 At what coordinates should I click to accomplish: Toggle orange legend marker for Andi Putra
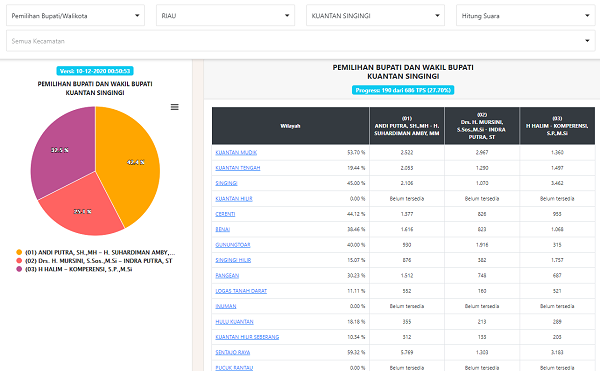tap(19, 252)
